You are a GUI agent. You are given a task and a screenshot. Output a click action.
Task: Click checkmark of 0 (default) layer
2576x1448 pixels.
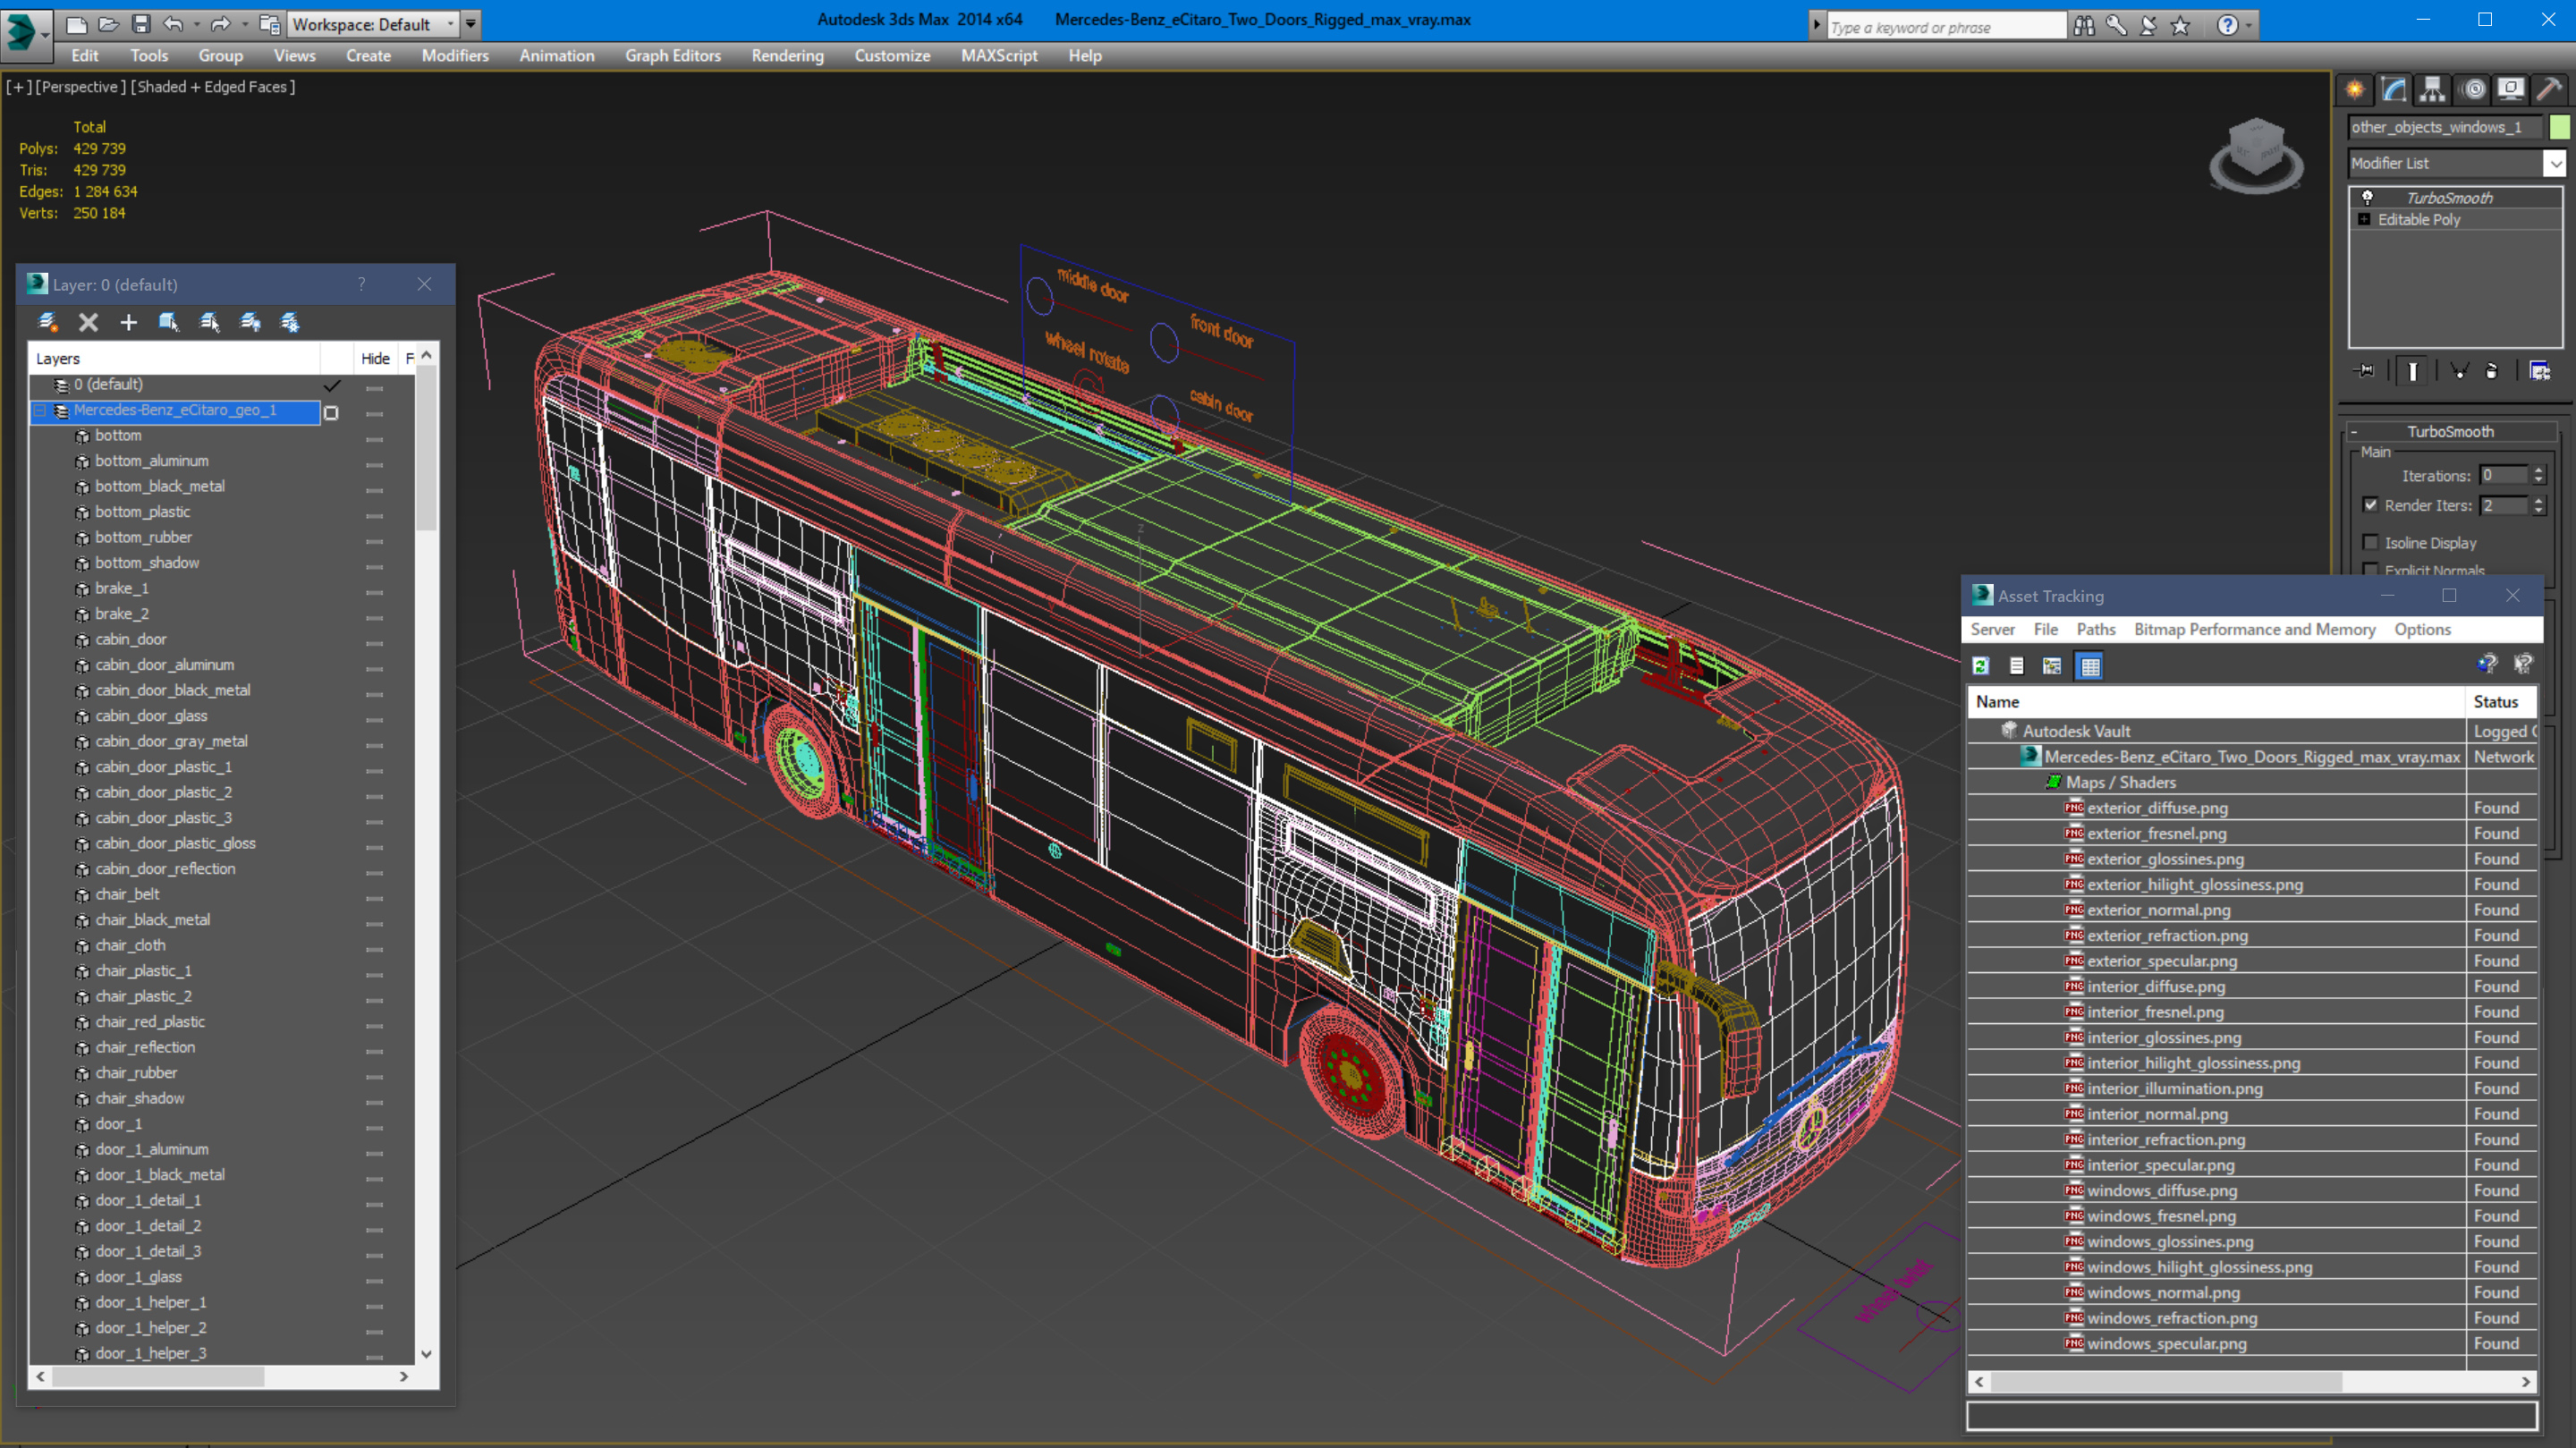332,385
